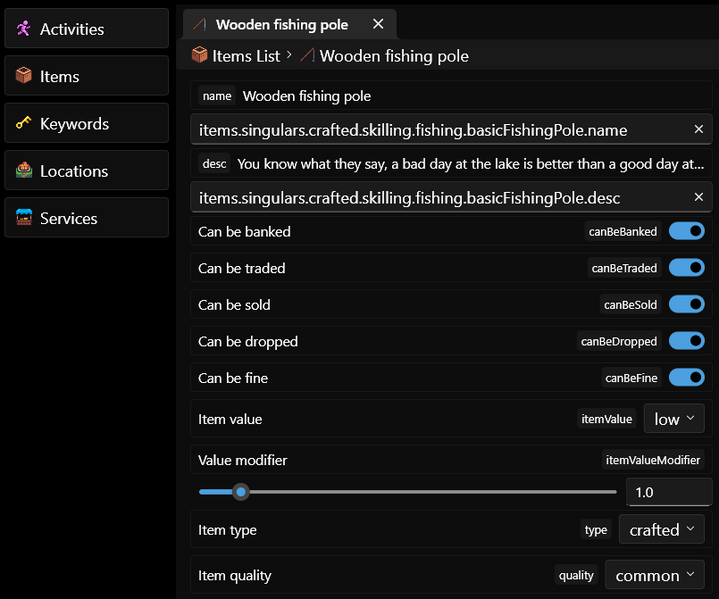The width and height of the screenshot is (719, 599).
Task: Click the canBeDropped property tag
Action: 619,341
